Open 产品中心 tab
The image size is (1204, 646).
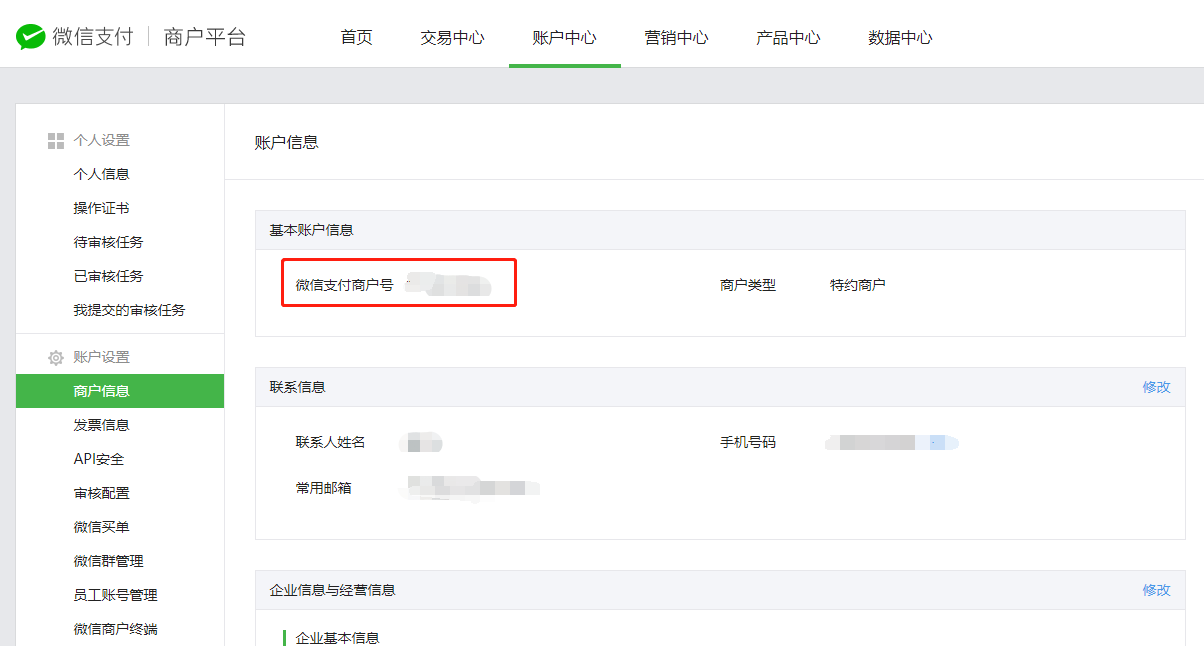[x=789, y=38]
